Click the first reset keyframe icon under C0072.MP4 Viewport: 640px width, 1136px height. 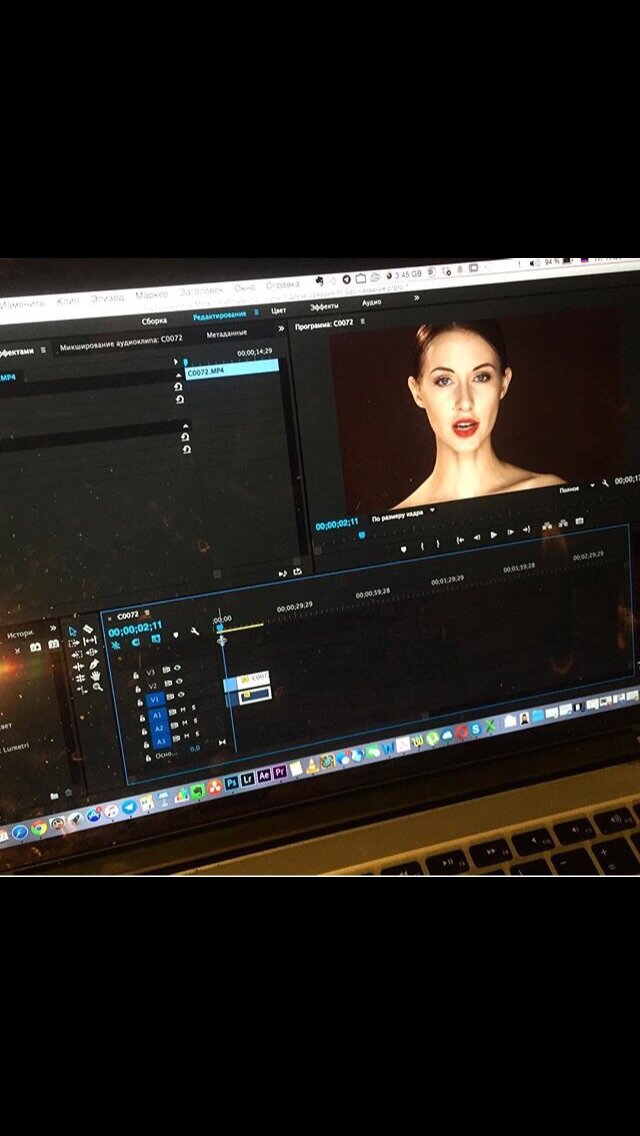[x=179, y=387]
